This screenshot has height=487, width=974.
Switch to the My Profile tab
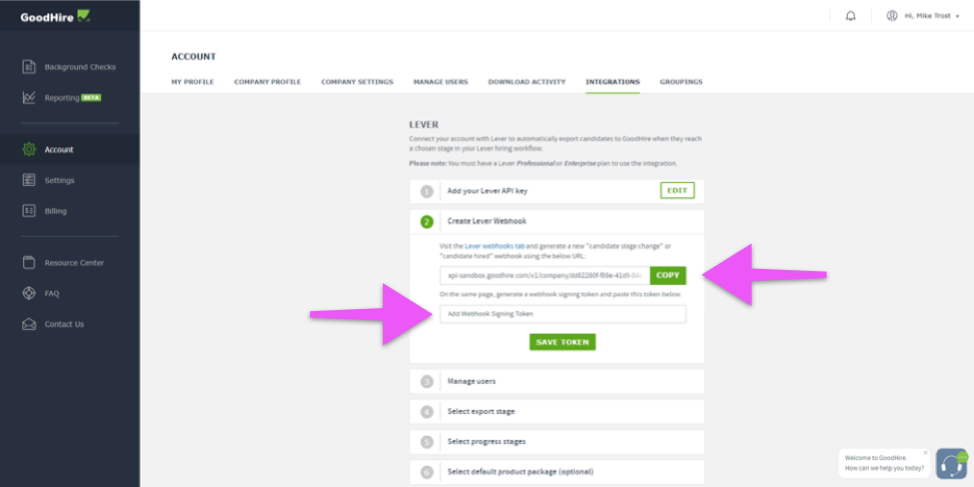pos(193,82)
